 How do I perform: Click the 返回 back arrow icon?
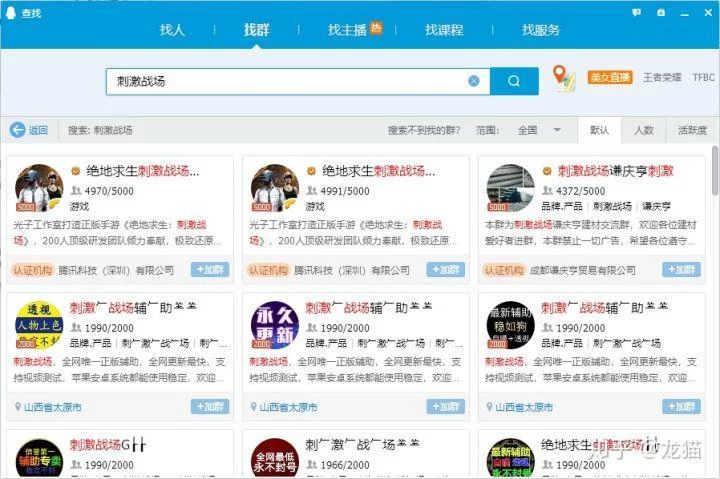(18, 130)
